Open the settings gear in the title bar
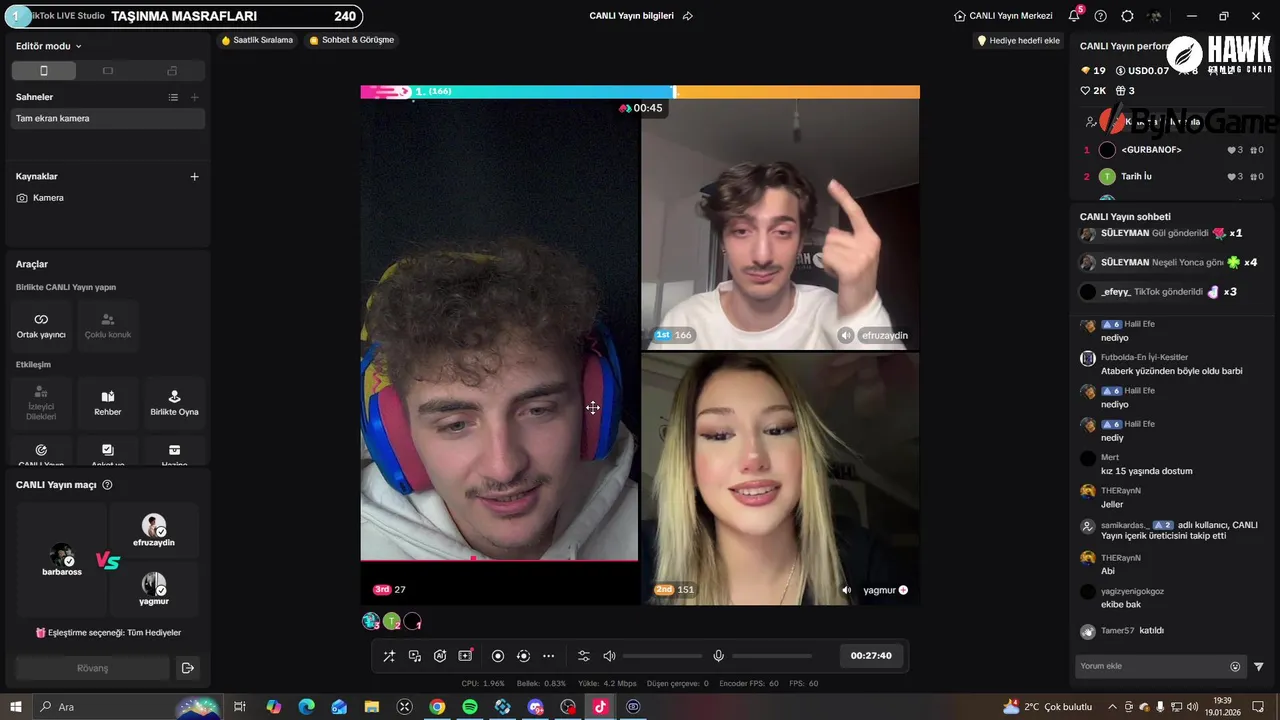Viewport: 1280px width, 720px height. pos(1128,16)
